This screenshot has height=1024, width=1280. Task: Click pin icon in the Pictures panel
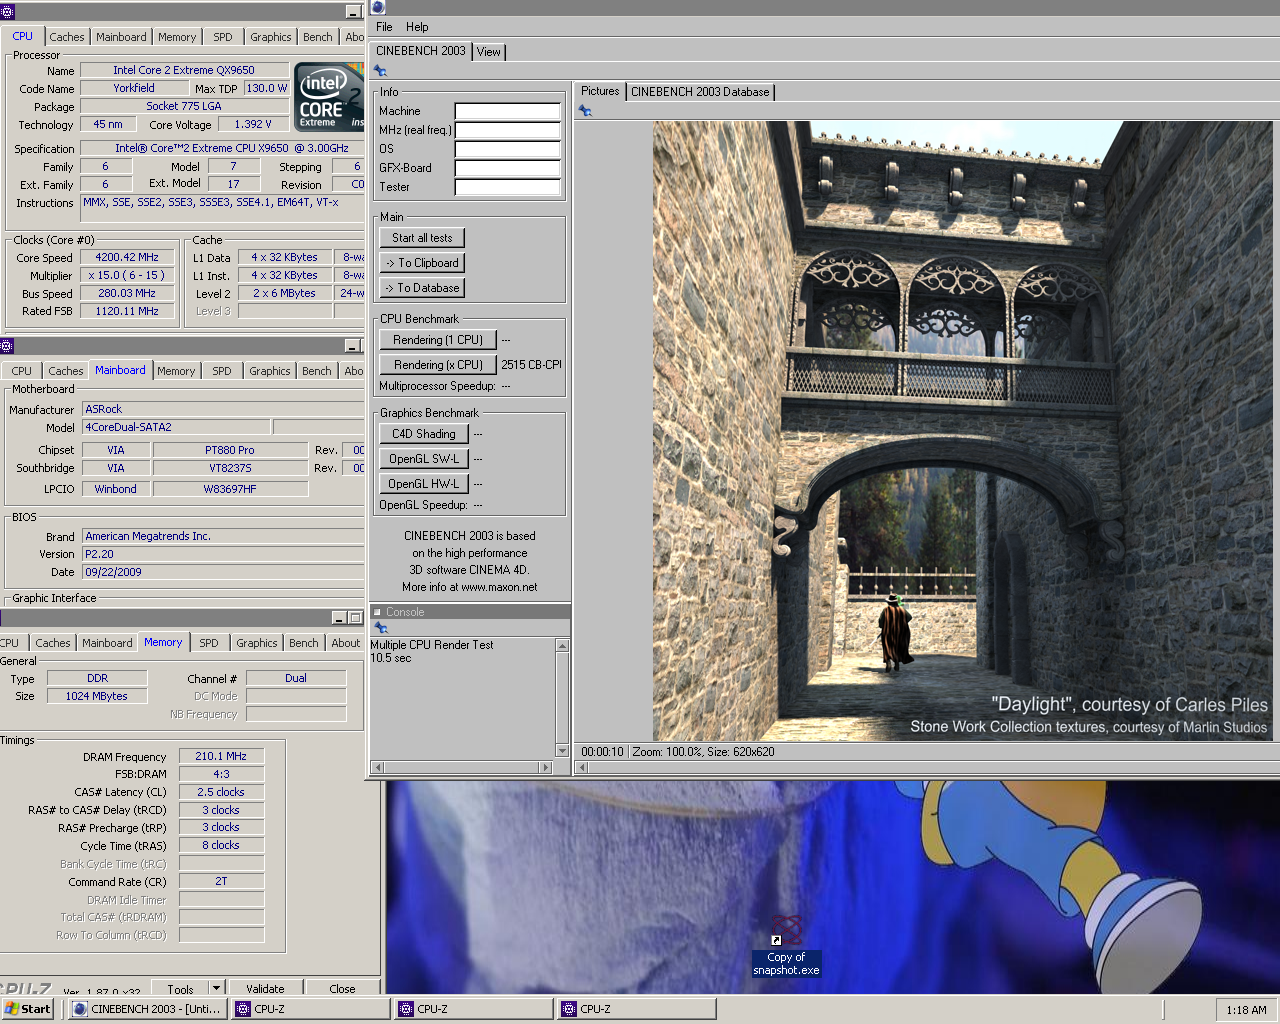[585, 111]
